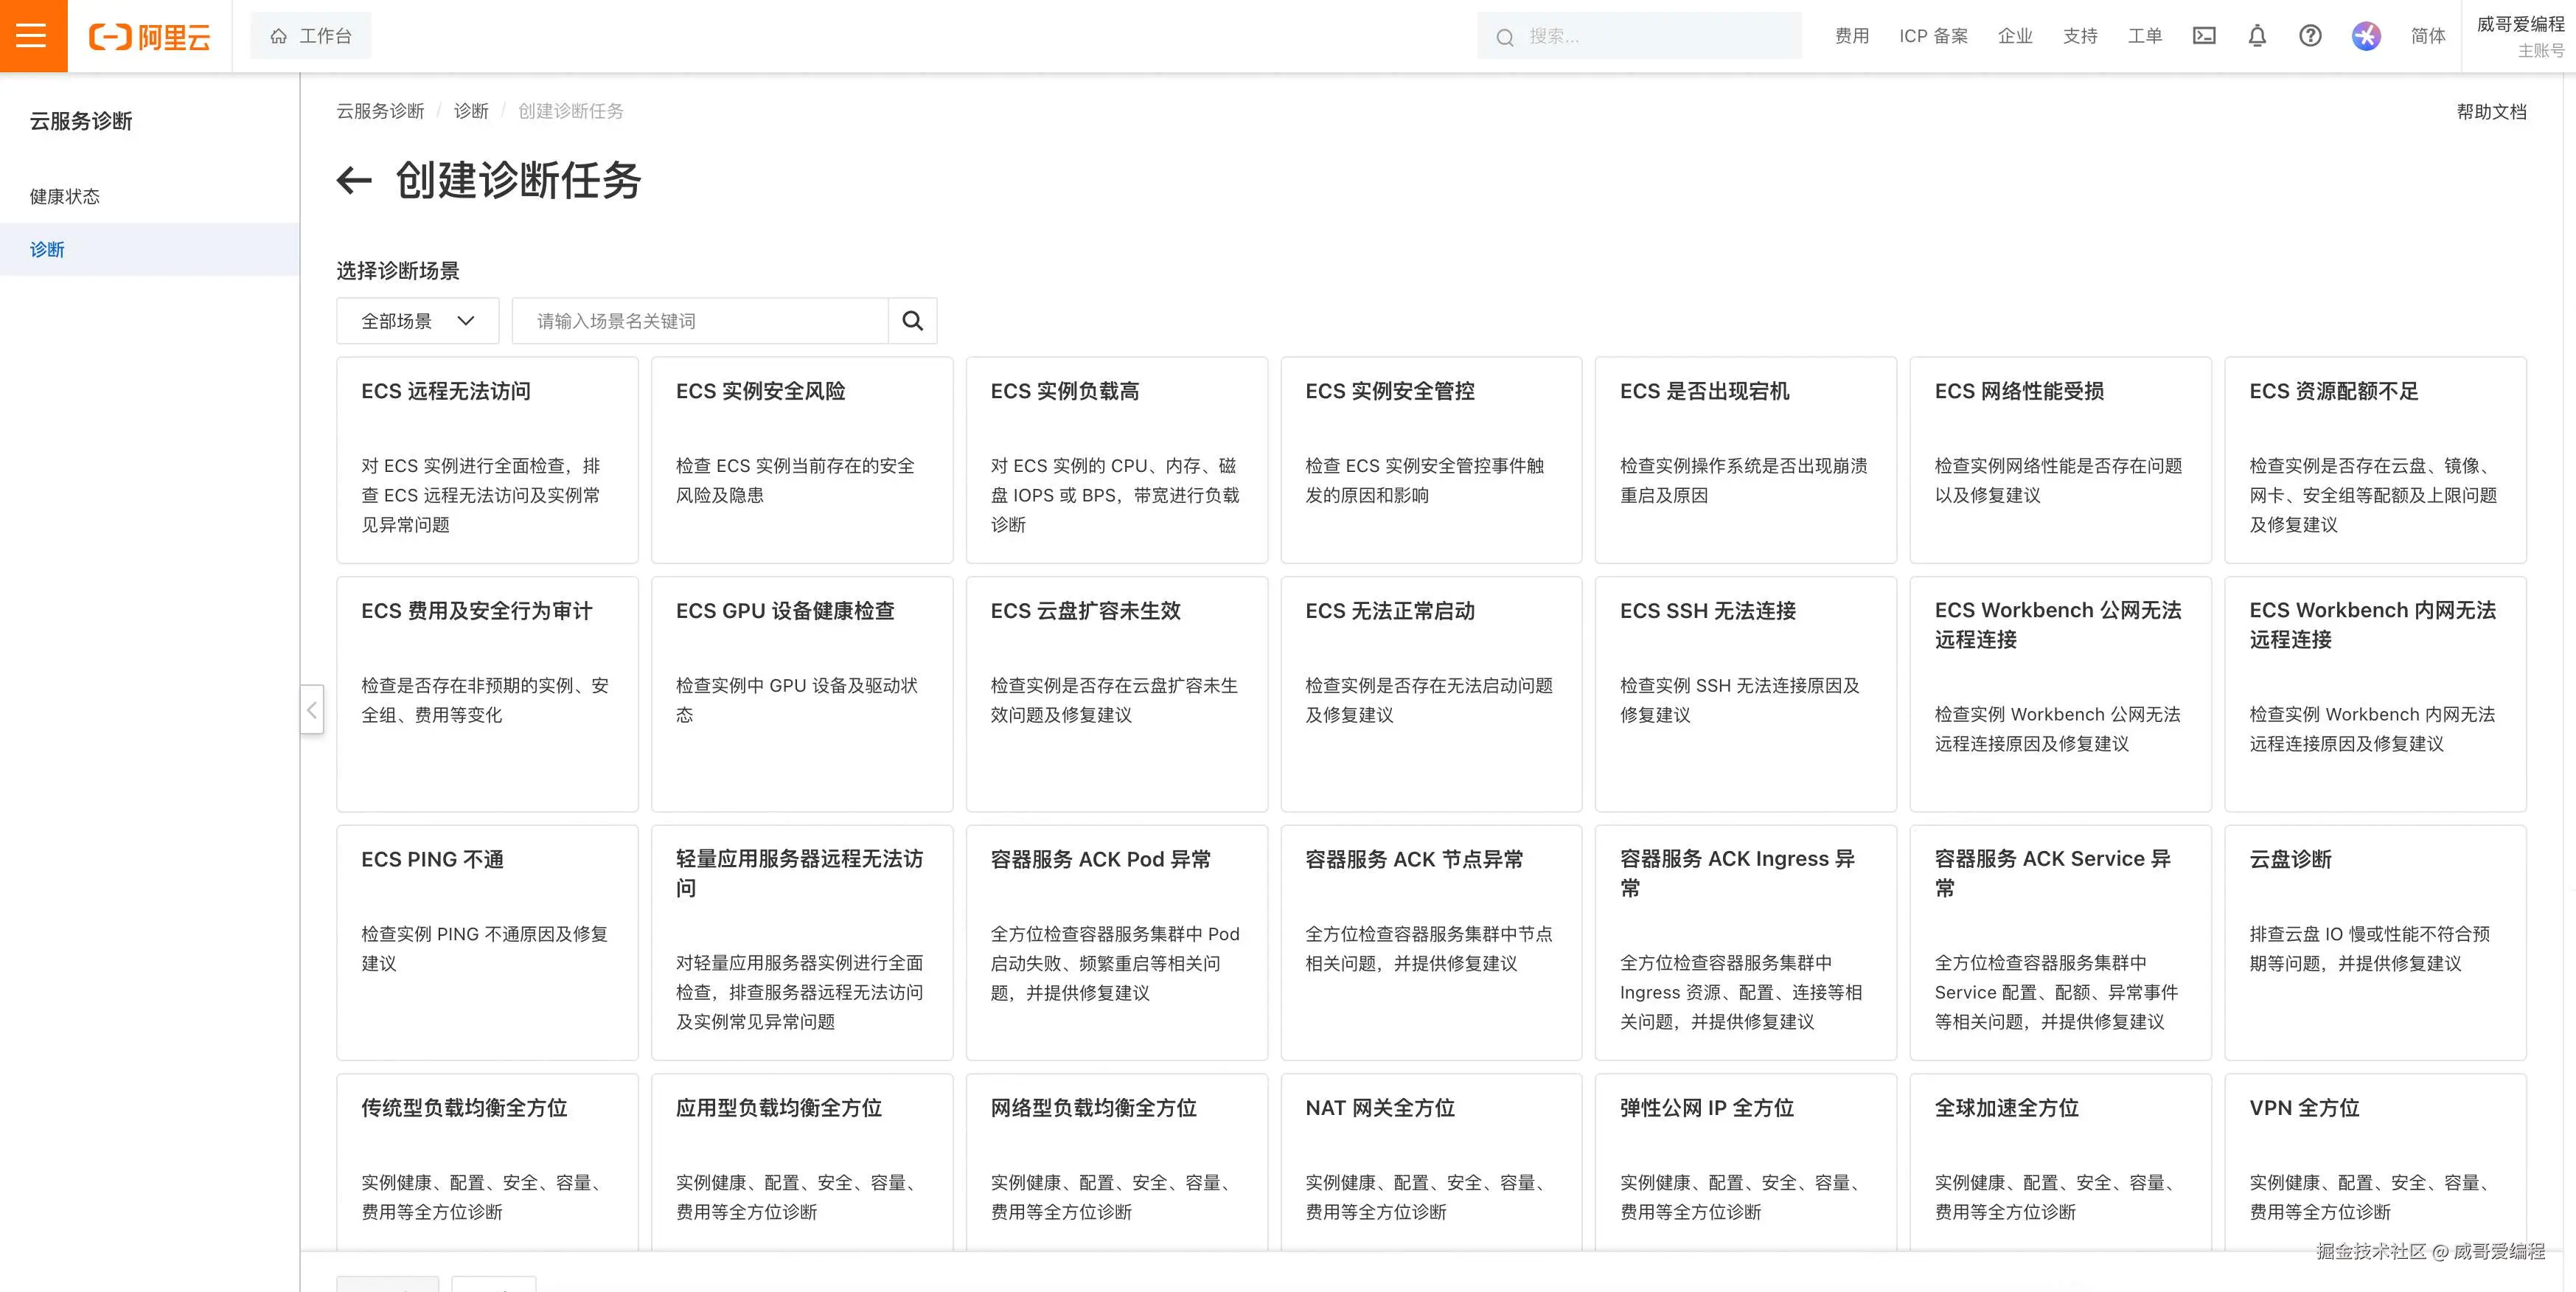Open the 帮助文档 link
Viewport: 2576px width, 1292px height.
(x=2491, y=111)
